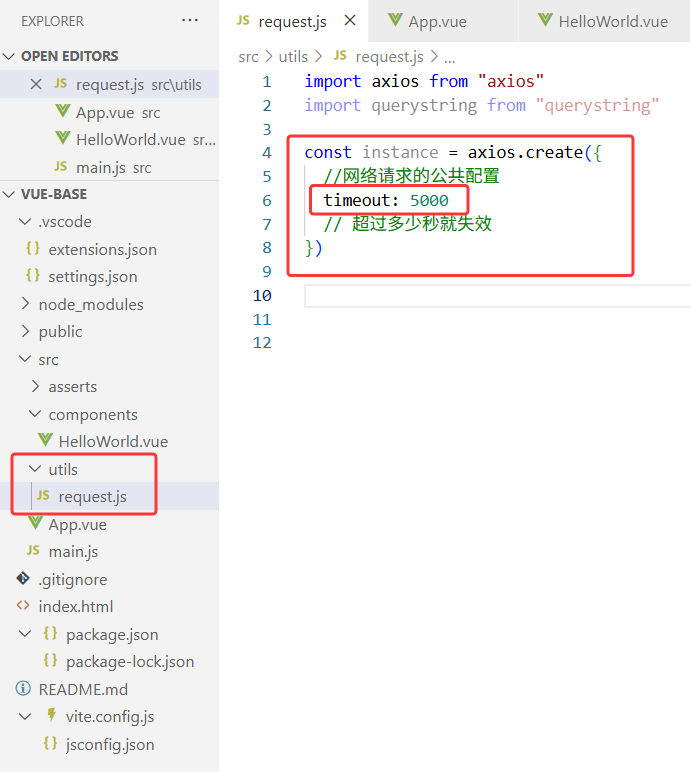Open jsconfig.json in the file tree
The height and width of the screenshot is (772, 690).
pos(110,744)
